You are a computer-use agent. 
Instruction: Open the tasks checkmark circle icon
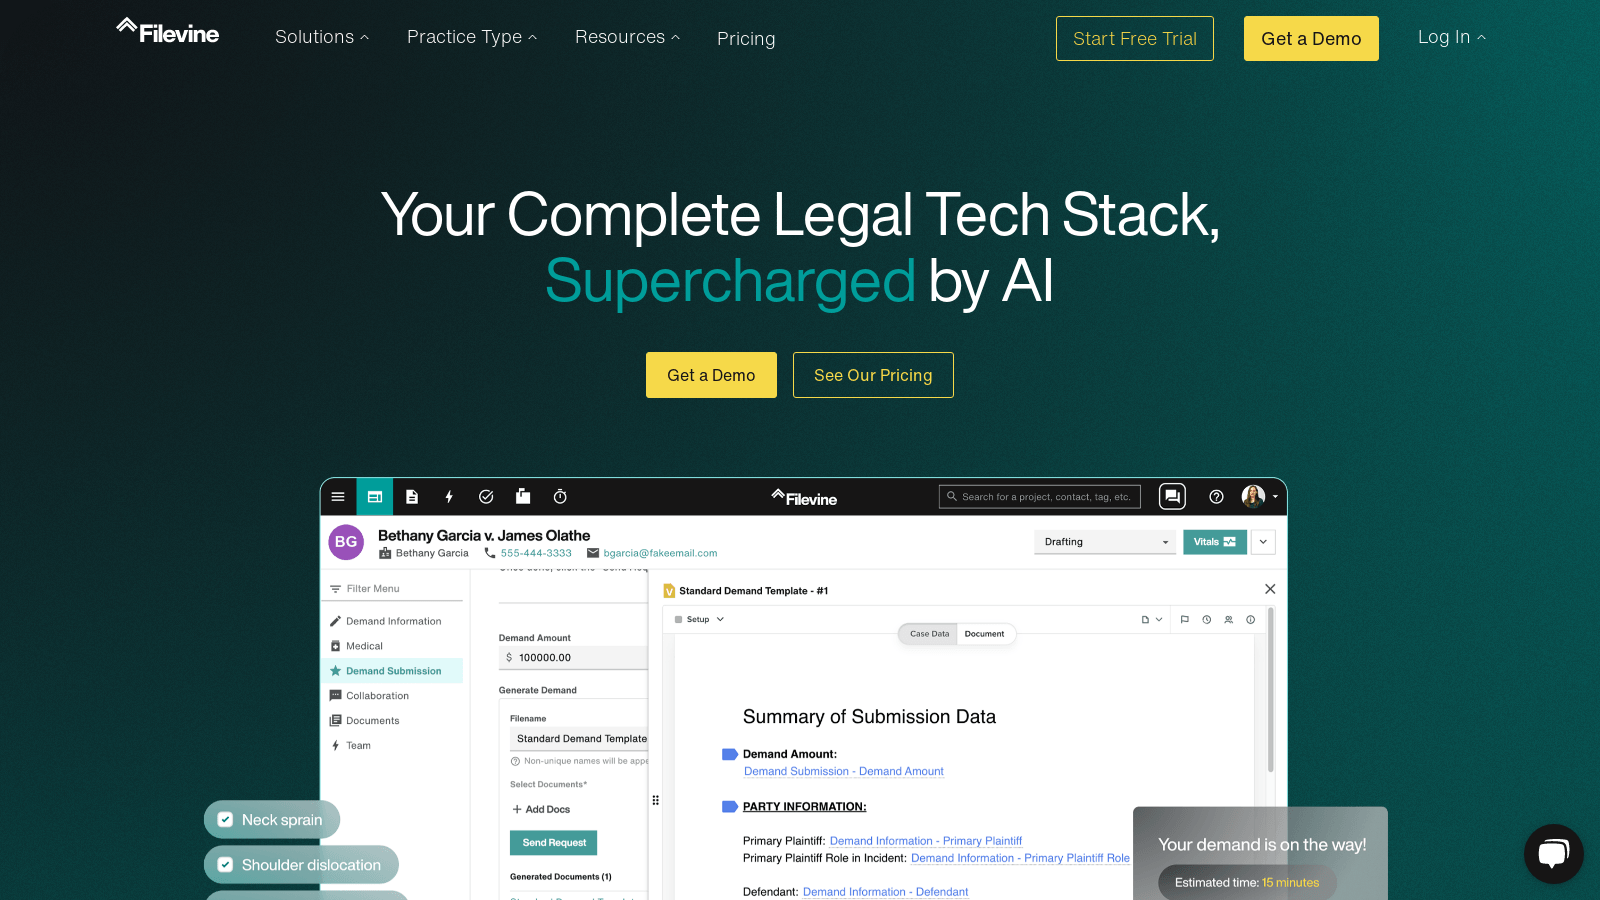486,497
